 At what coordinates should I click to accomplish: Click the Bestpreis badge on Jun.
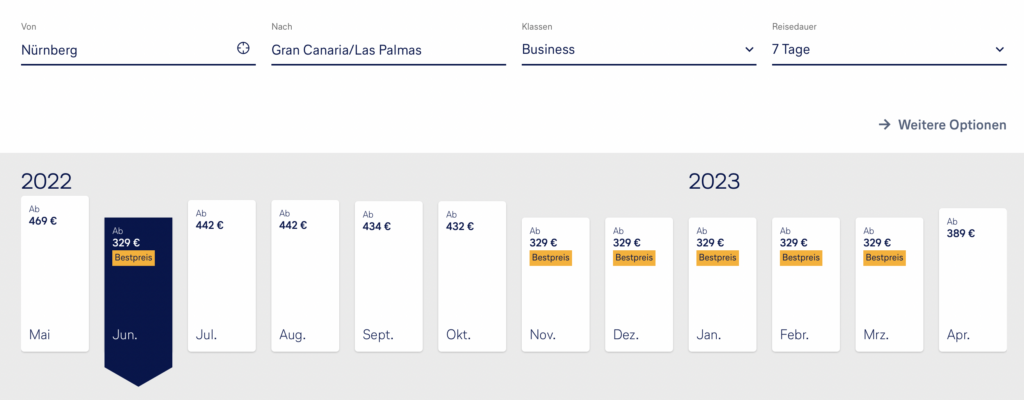134,258
